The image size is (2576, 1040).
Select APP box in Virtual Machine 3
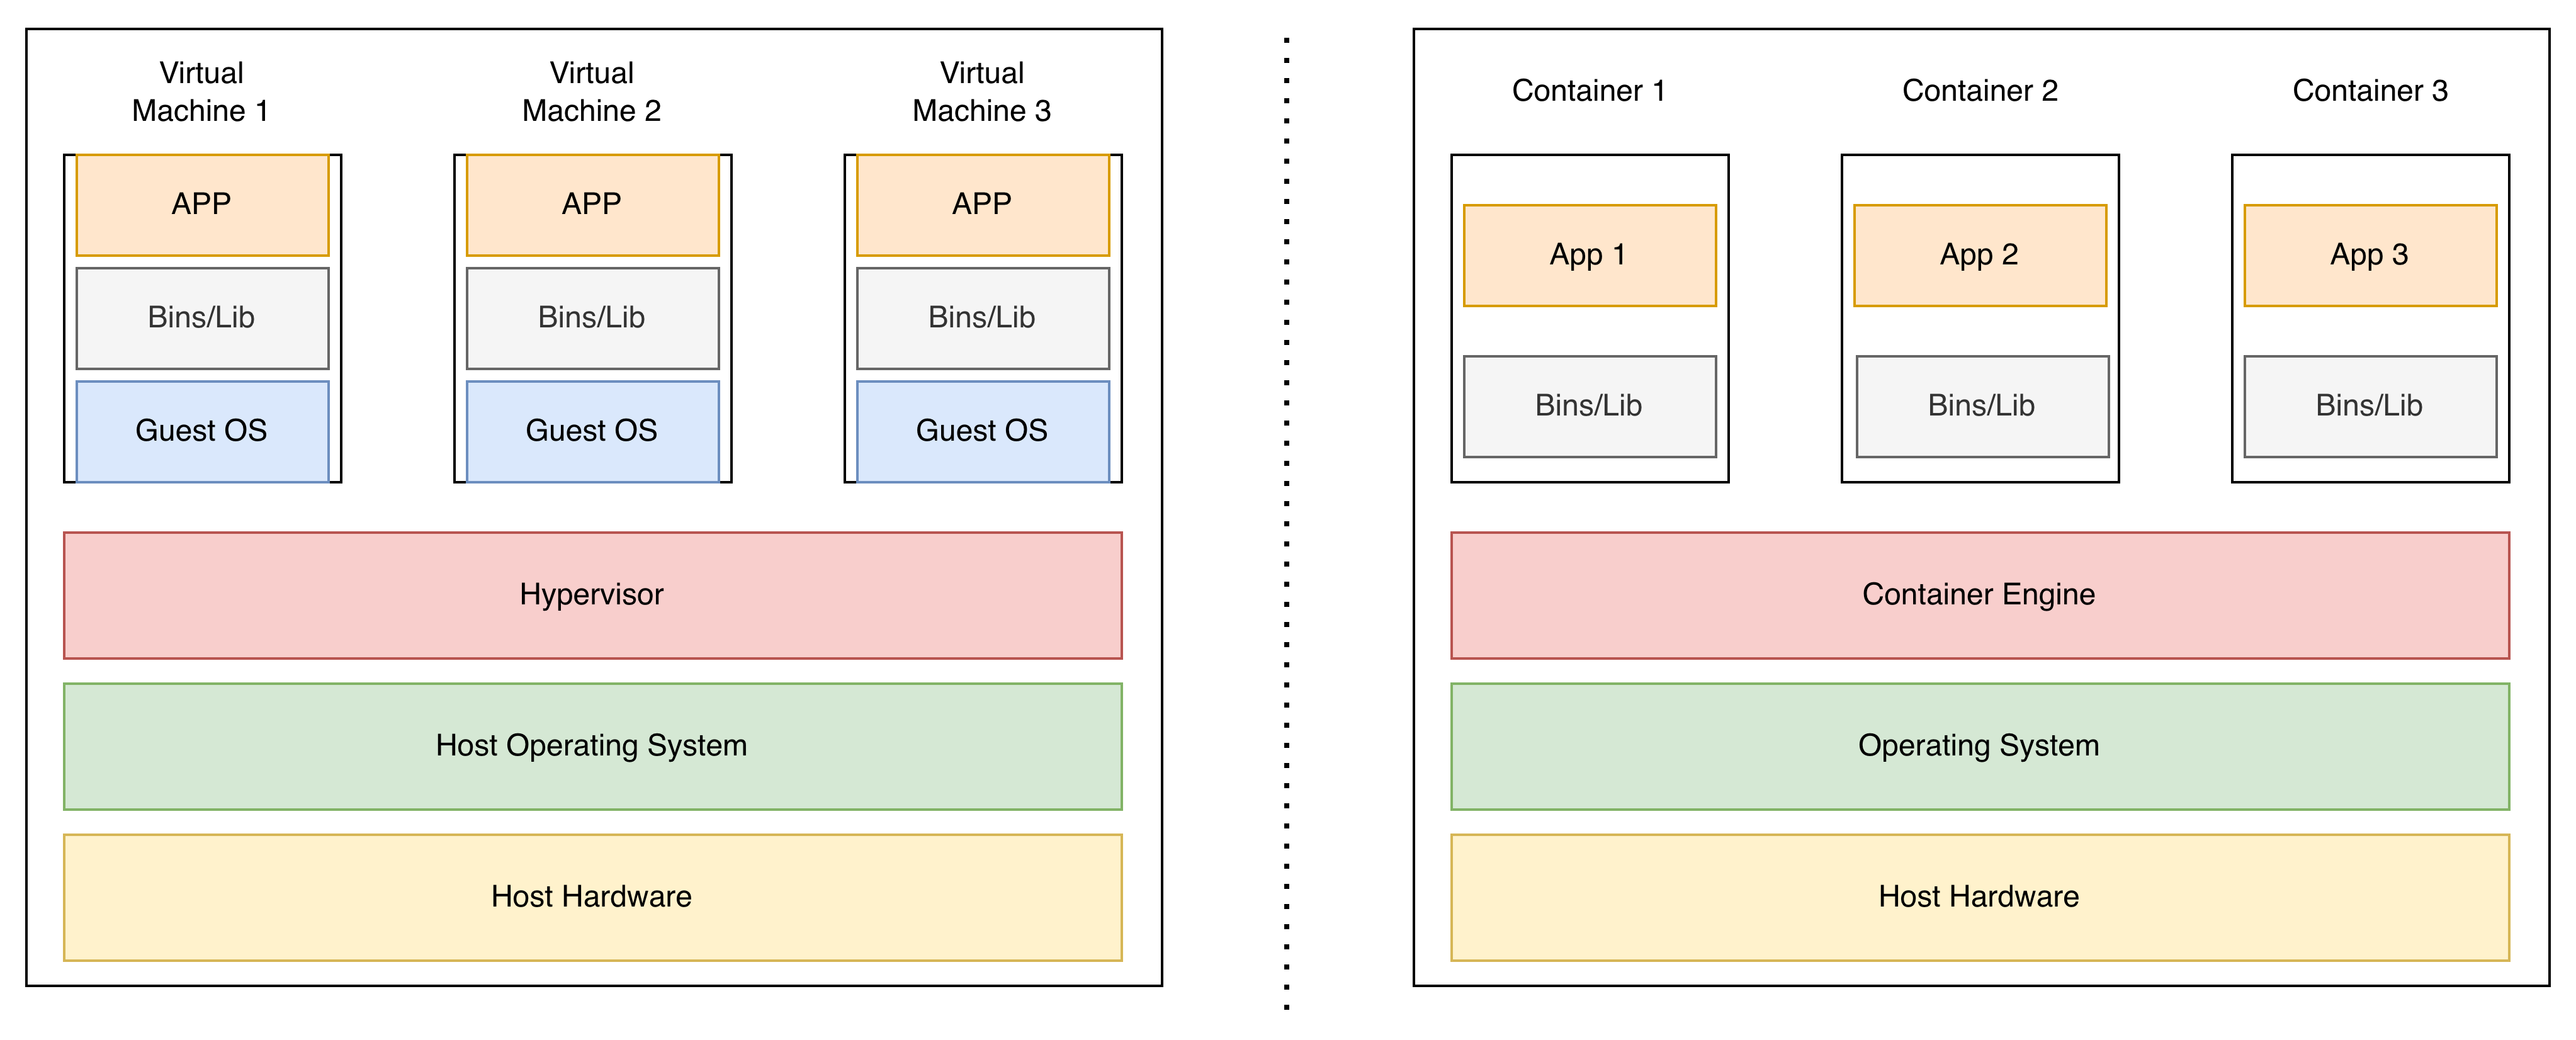coord(982,204)
